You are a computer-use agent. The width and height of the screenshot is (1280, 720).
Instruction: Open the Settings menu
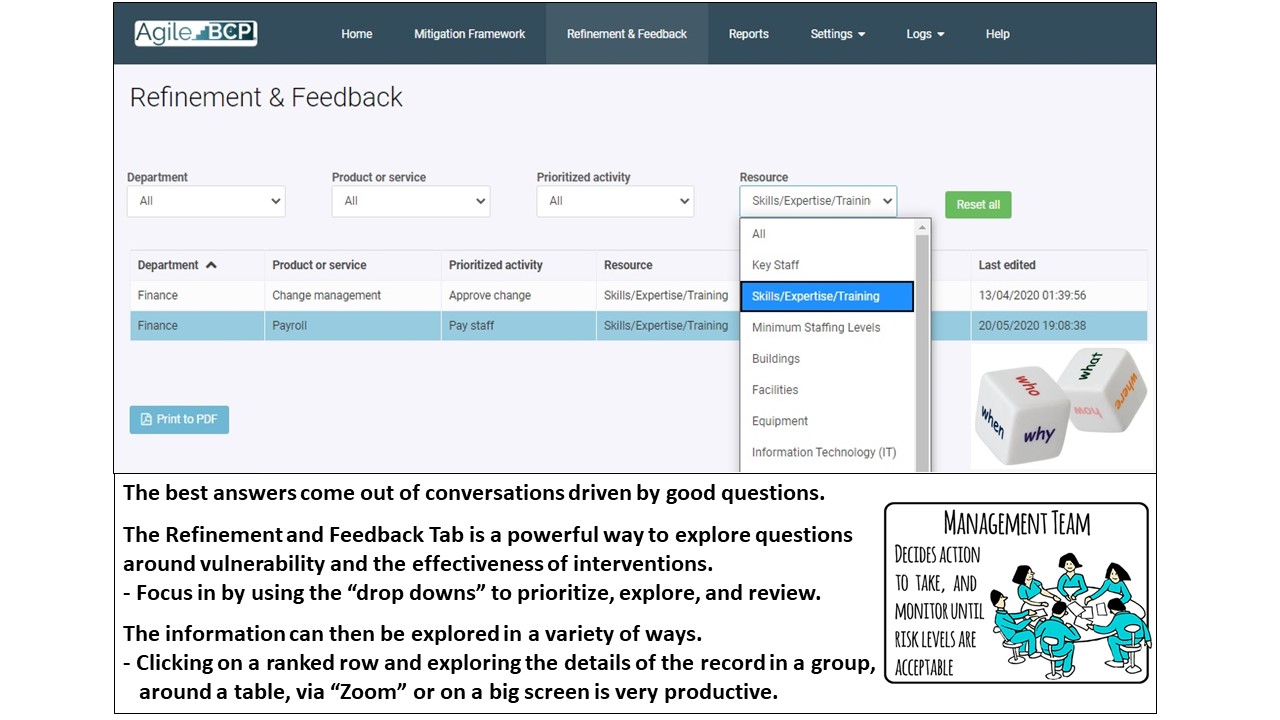point(837,34)
